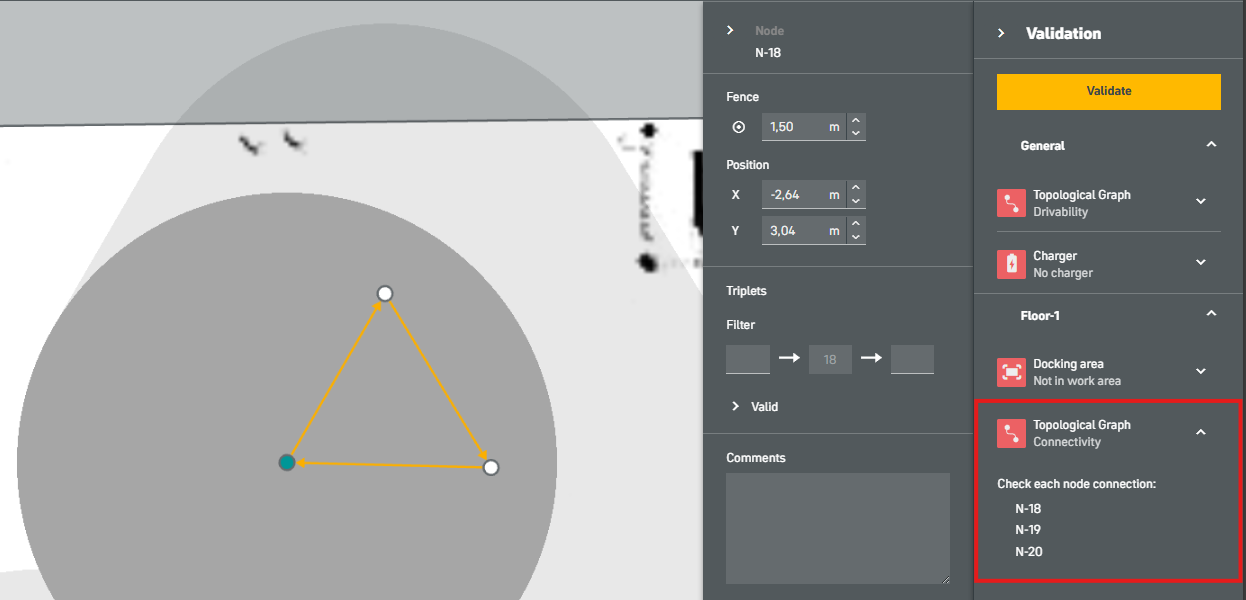Collapse the Connectivity details chevron

1201,432
